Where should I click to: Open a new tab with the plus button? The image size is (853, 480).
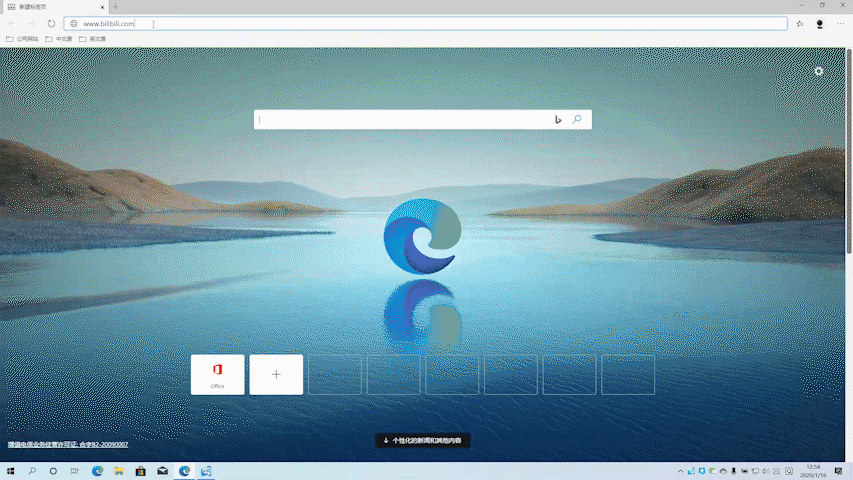pos(115,7)
